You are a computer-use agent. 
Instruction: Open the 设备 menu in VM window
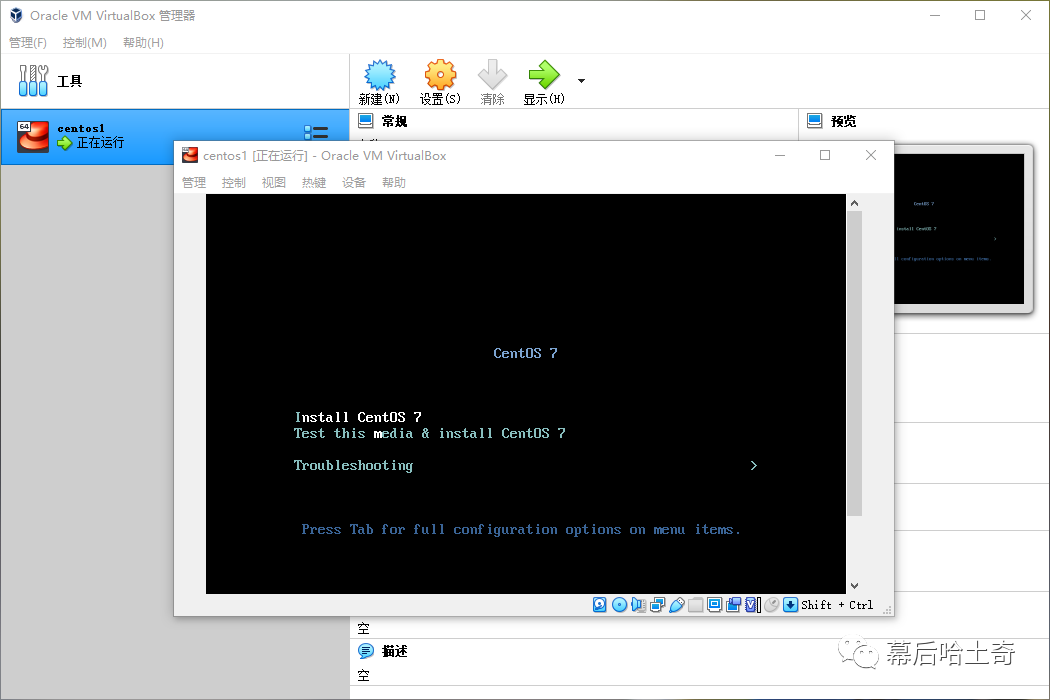pos(354,182)
